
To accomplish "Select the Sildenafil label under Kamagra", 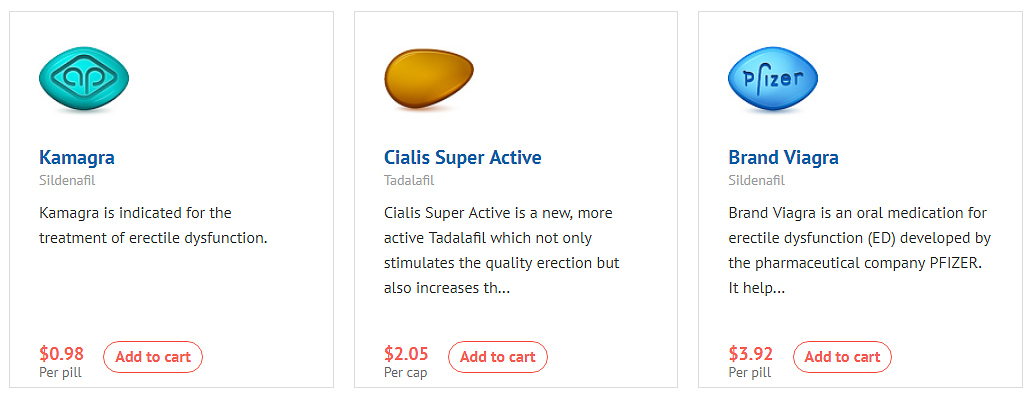I will 67,180.
